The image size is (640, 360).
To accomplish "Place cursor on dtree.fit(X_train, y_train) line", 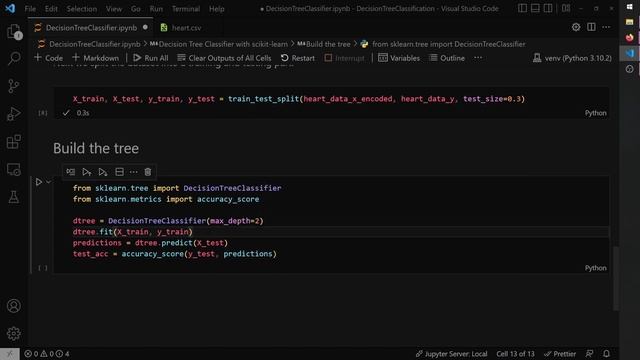I will pyautogui.click(x=132, y=232).
